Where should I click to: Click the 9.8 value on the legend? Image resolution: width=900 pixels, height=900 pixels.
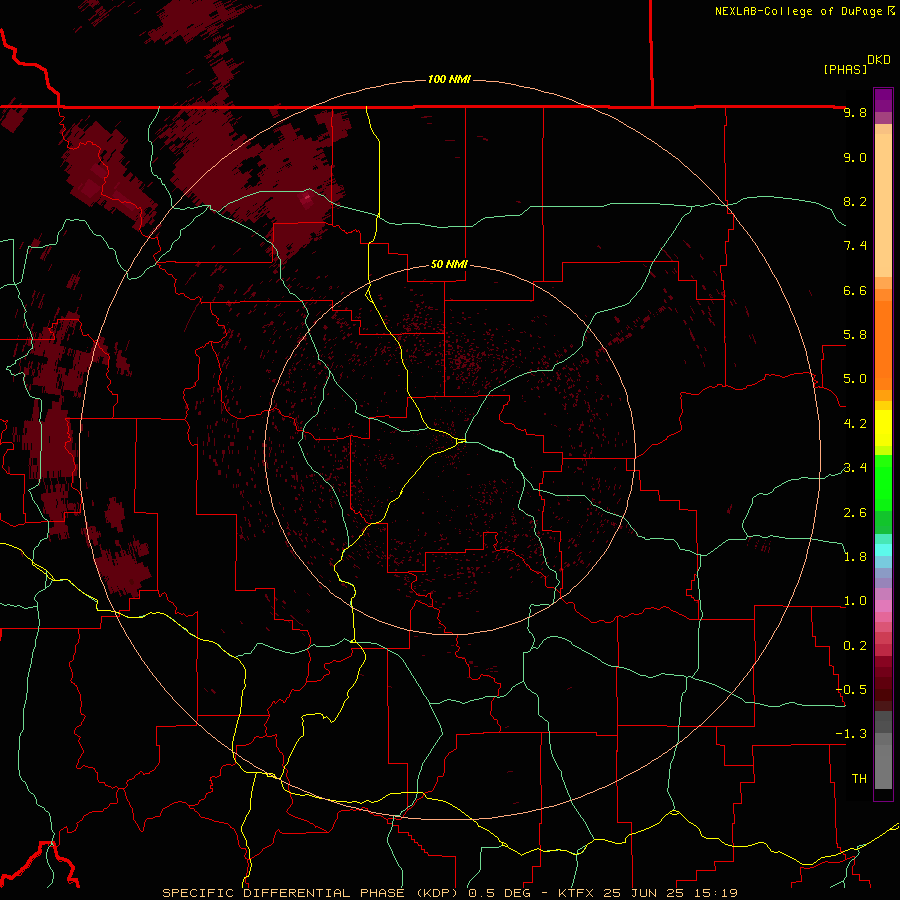[x=855, y=112]
